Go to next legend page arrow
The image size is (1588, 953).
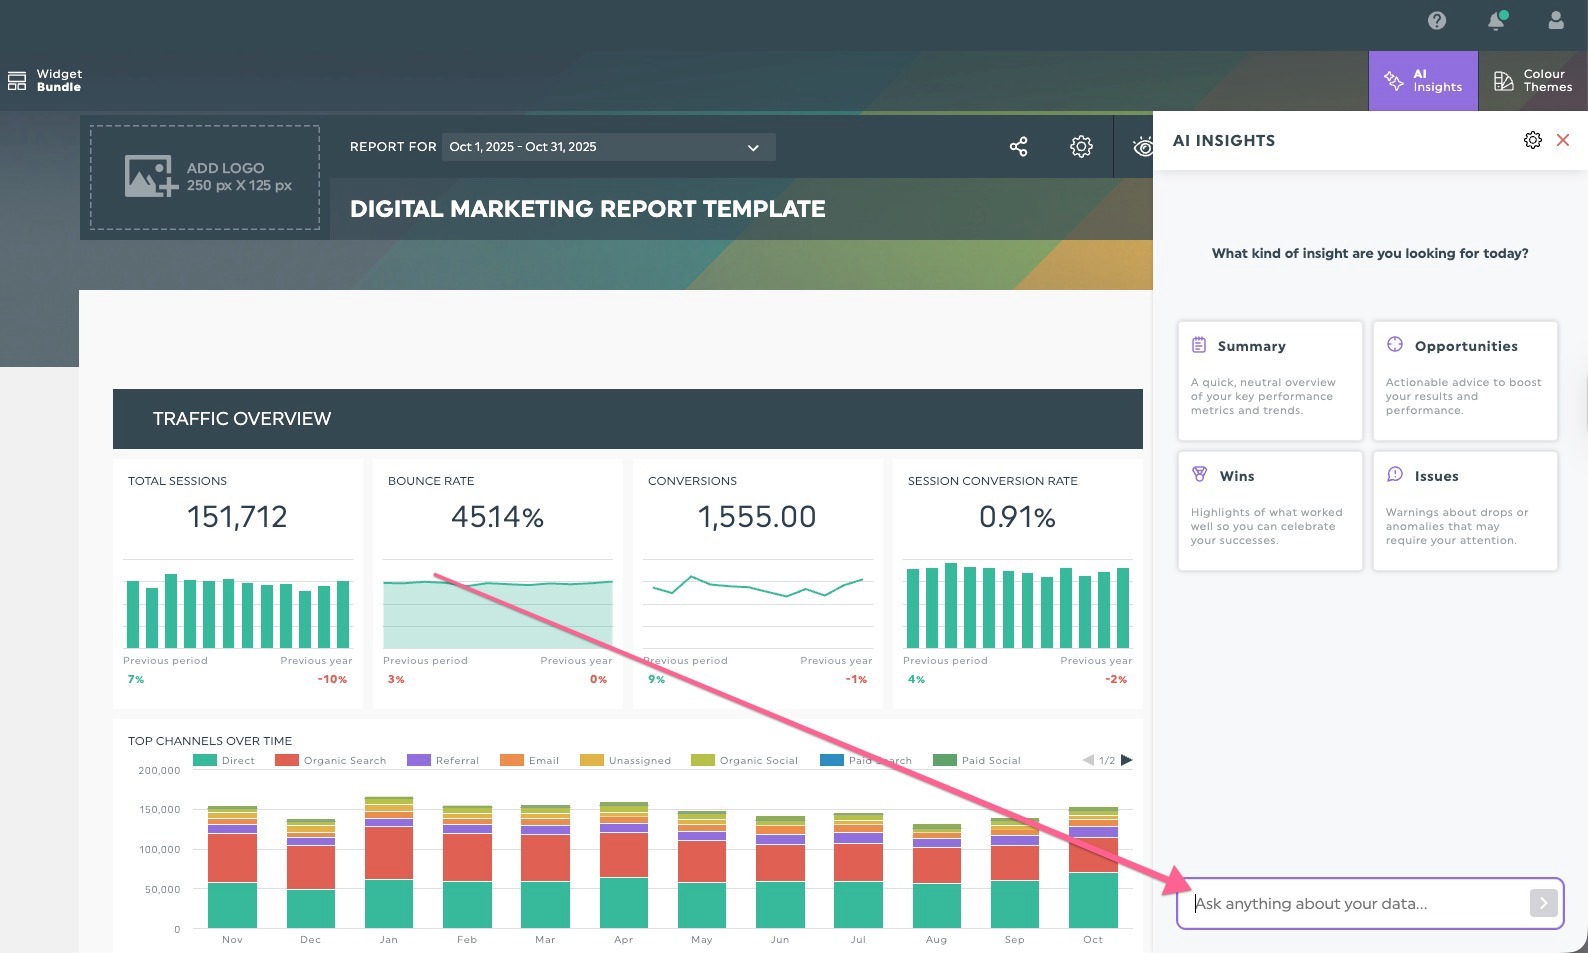1127,760
